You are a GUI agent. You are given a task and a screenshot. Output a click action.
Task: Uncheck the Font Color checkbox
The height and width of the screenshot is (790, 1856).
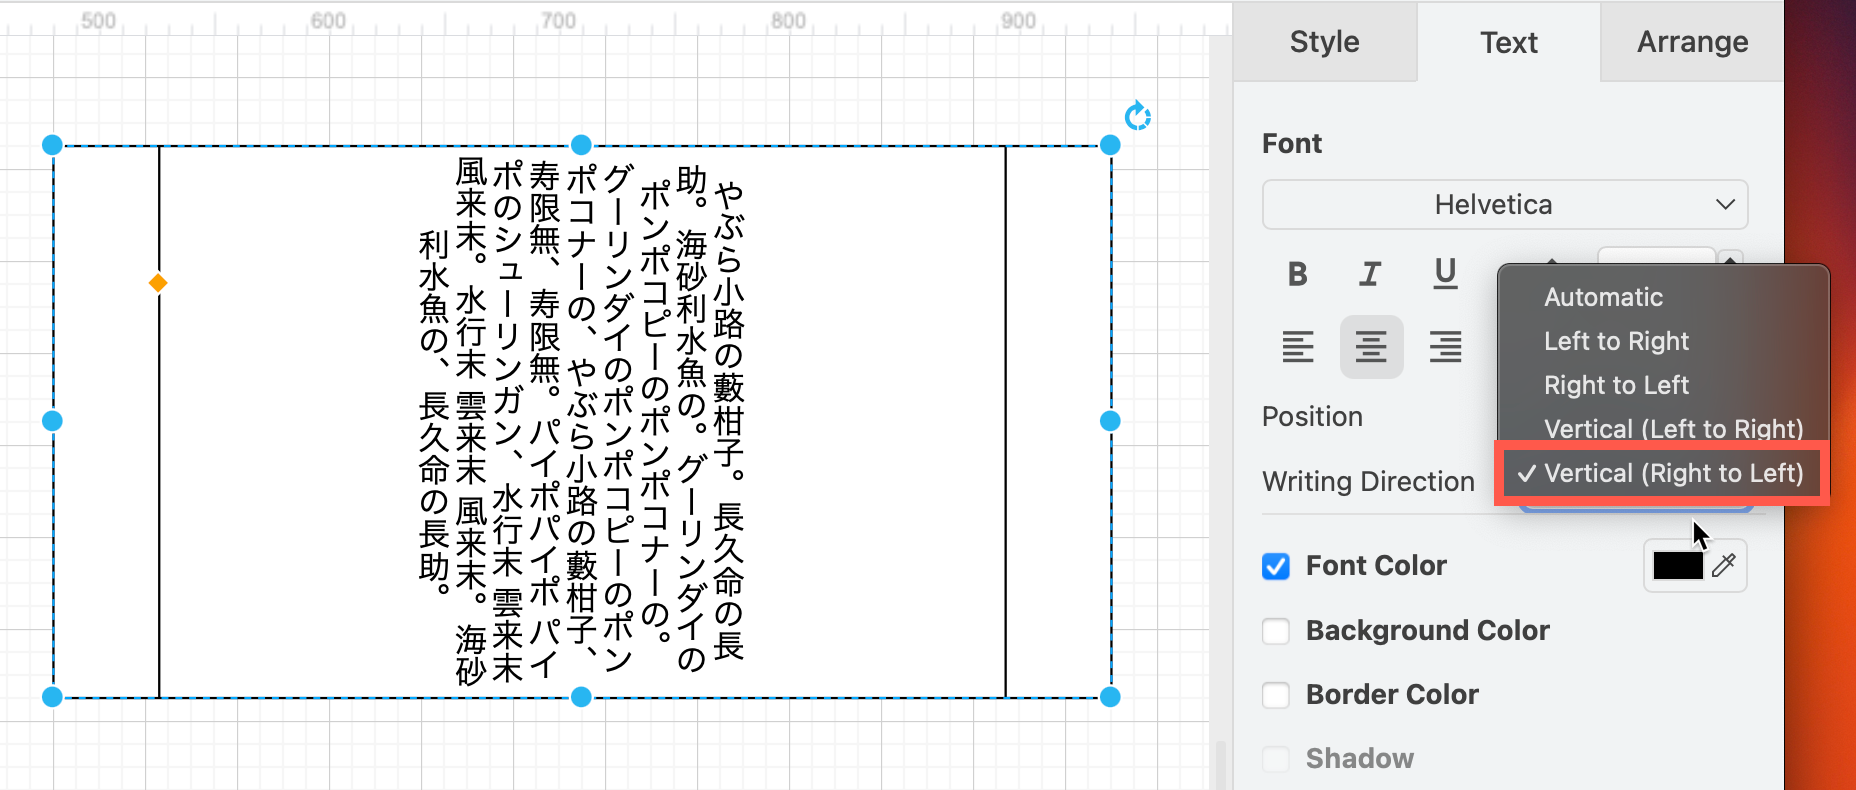tap(1276, 567)
